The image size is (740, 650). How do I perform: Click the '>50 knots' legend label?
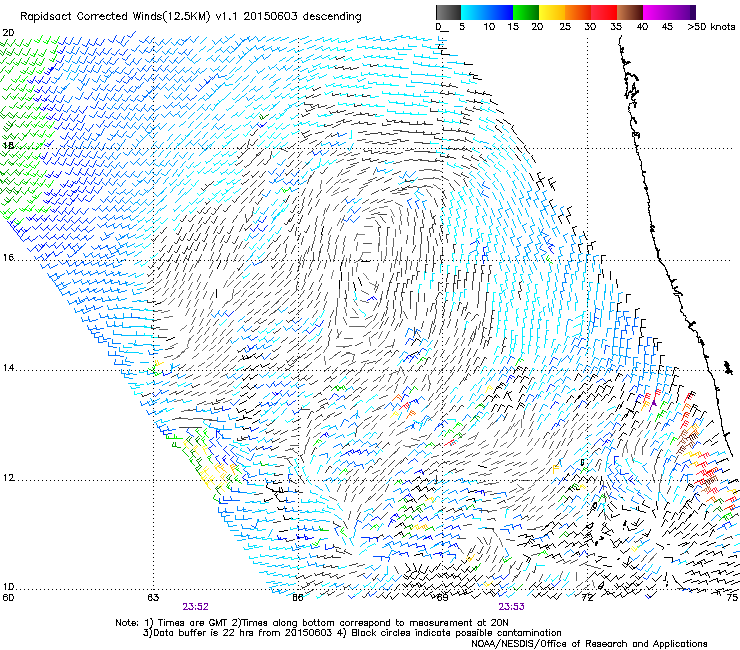tap(711, 26)
